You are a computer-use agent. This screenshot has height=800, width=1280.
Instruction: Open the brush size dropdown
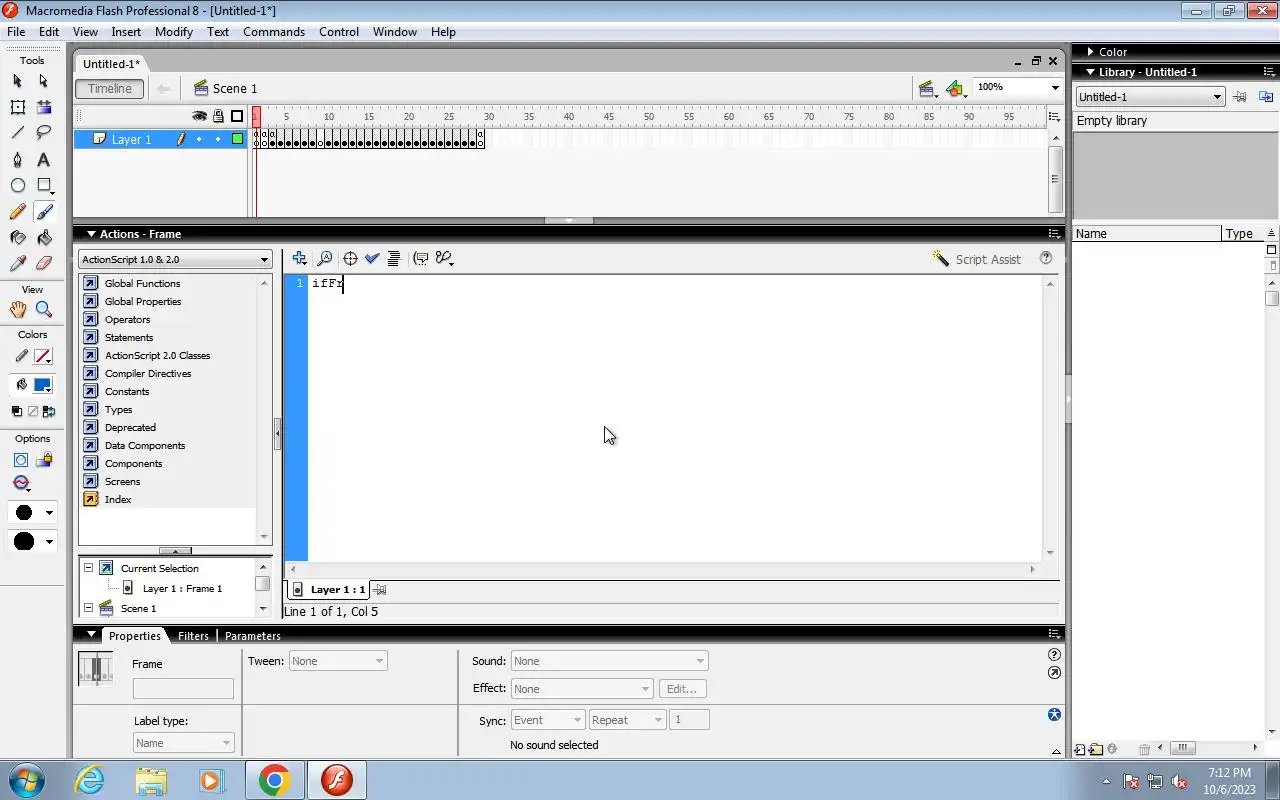click(32, 513)
